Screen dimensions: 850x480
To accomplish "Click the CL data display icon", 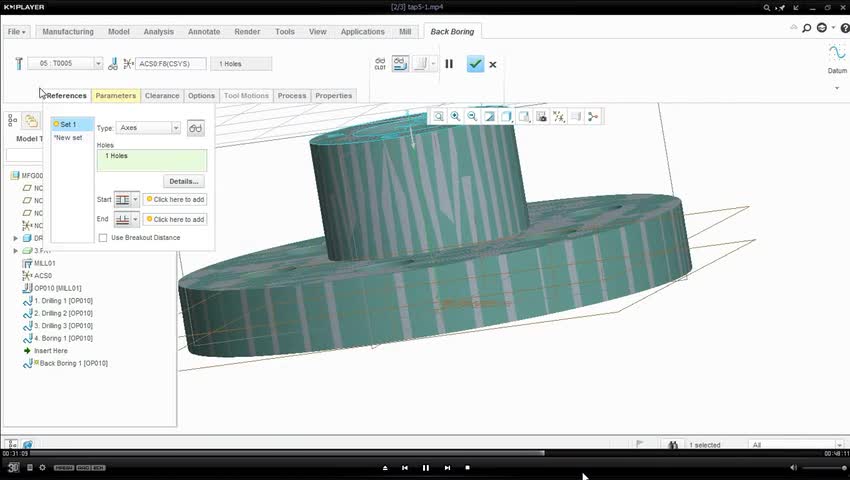I will (x=380, y=64).
